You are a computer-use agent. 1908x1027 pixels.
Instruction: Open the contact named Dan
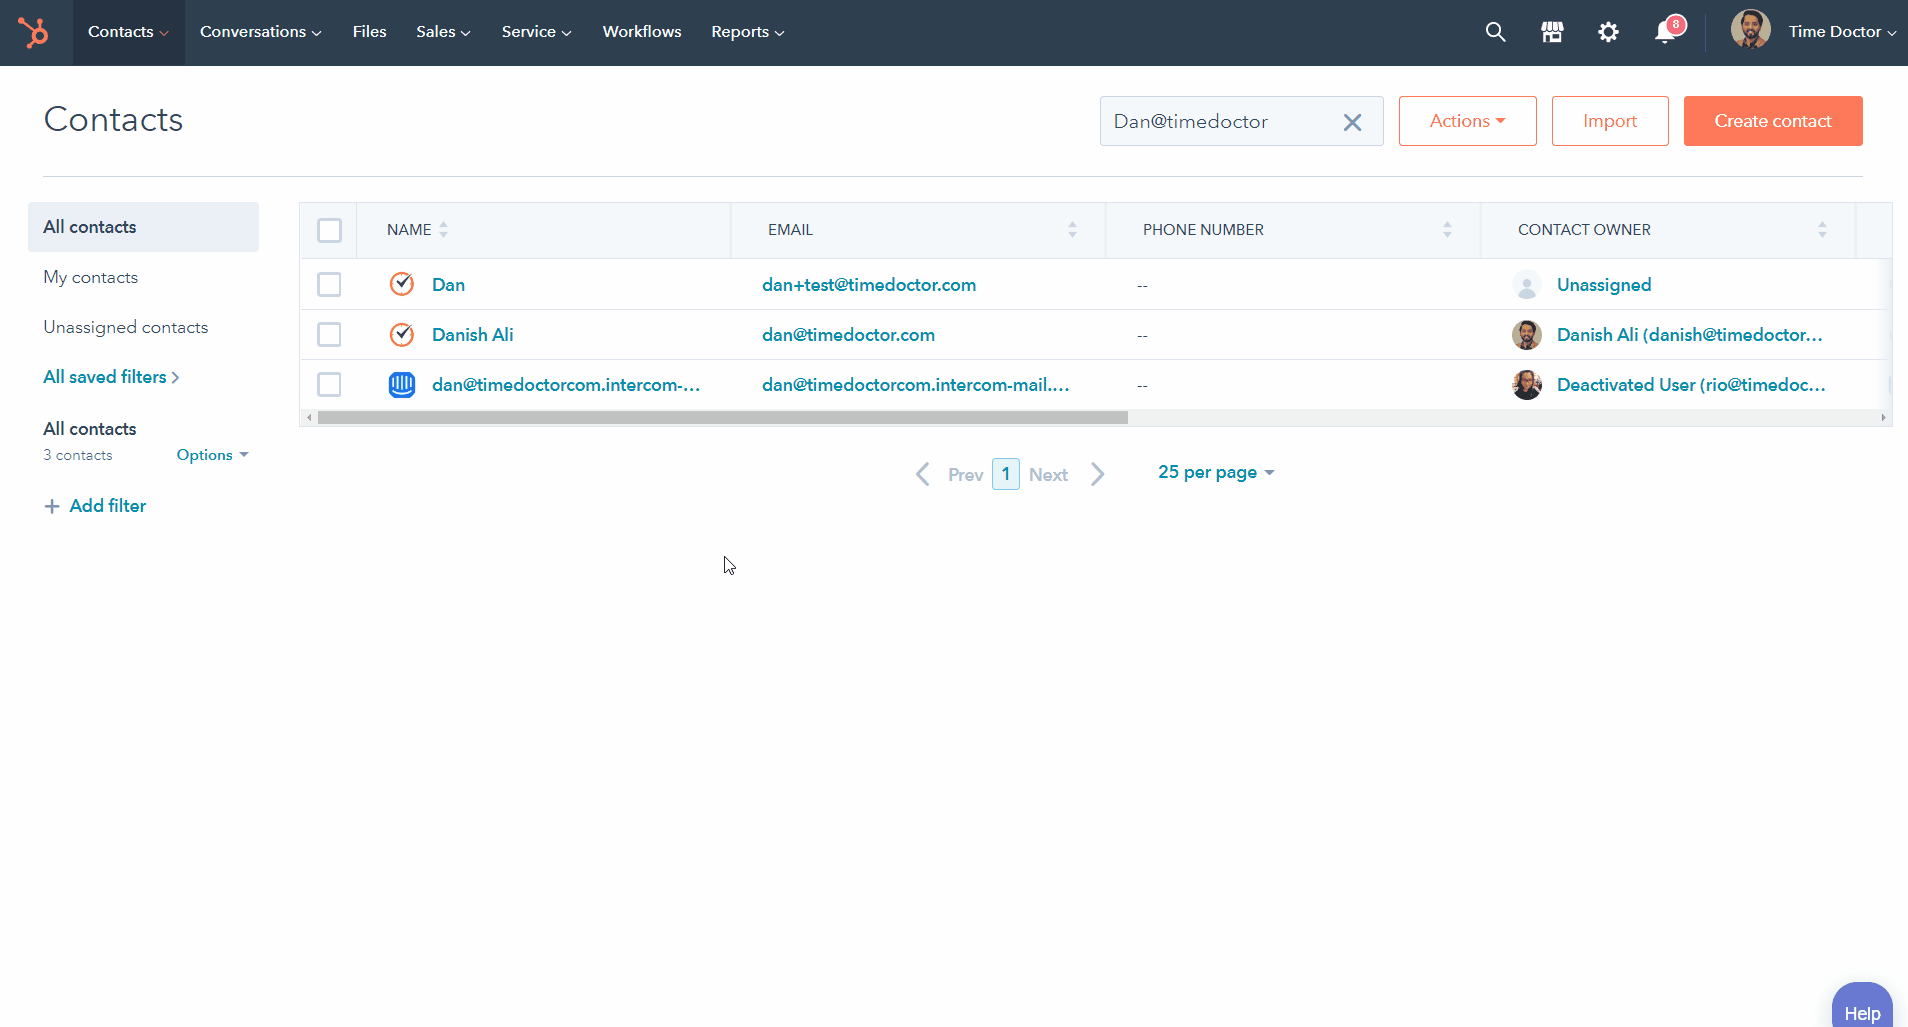pos(448,285)
